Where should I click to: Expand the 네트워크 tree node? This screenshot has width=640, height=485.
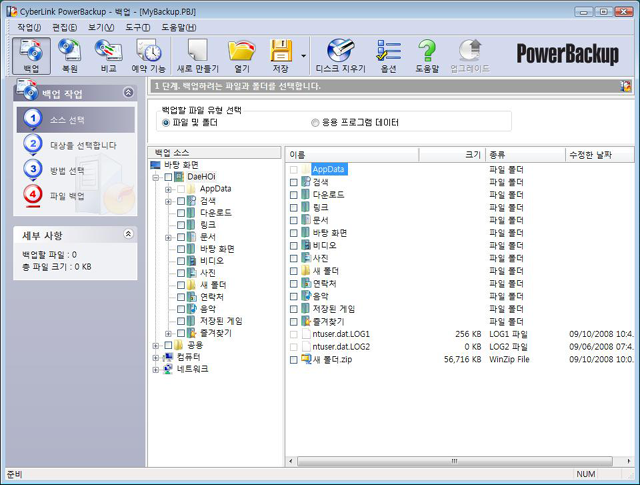click(x=156, y=370)
